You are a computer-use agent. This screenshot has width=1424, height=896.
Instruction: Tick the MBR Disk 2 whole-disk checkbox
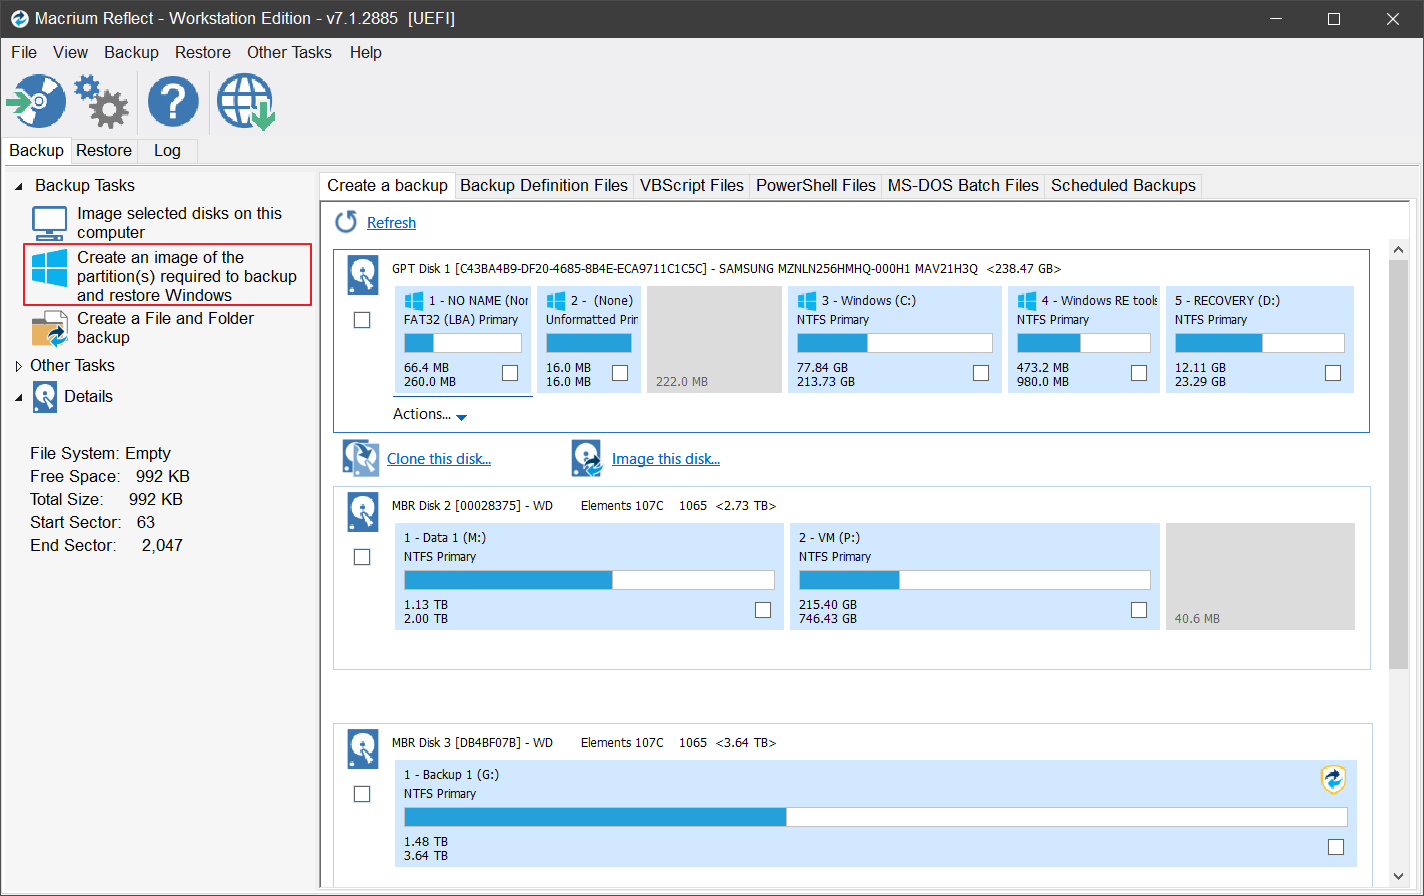(x=362, y=557)
